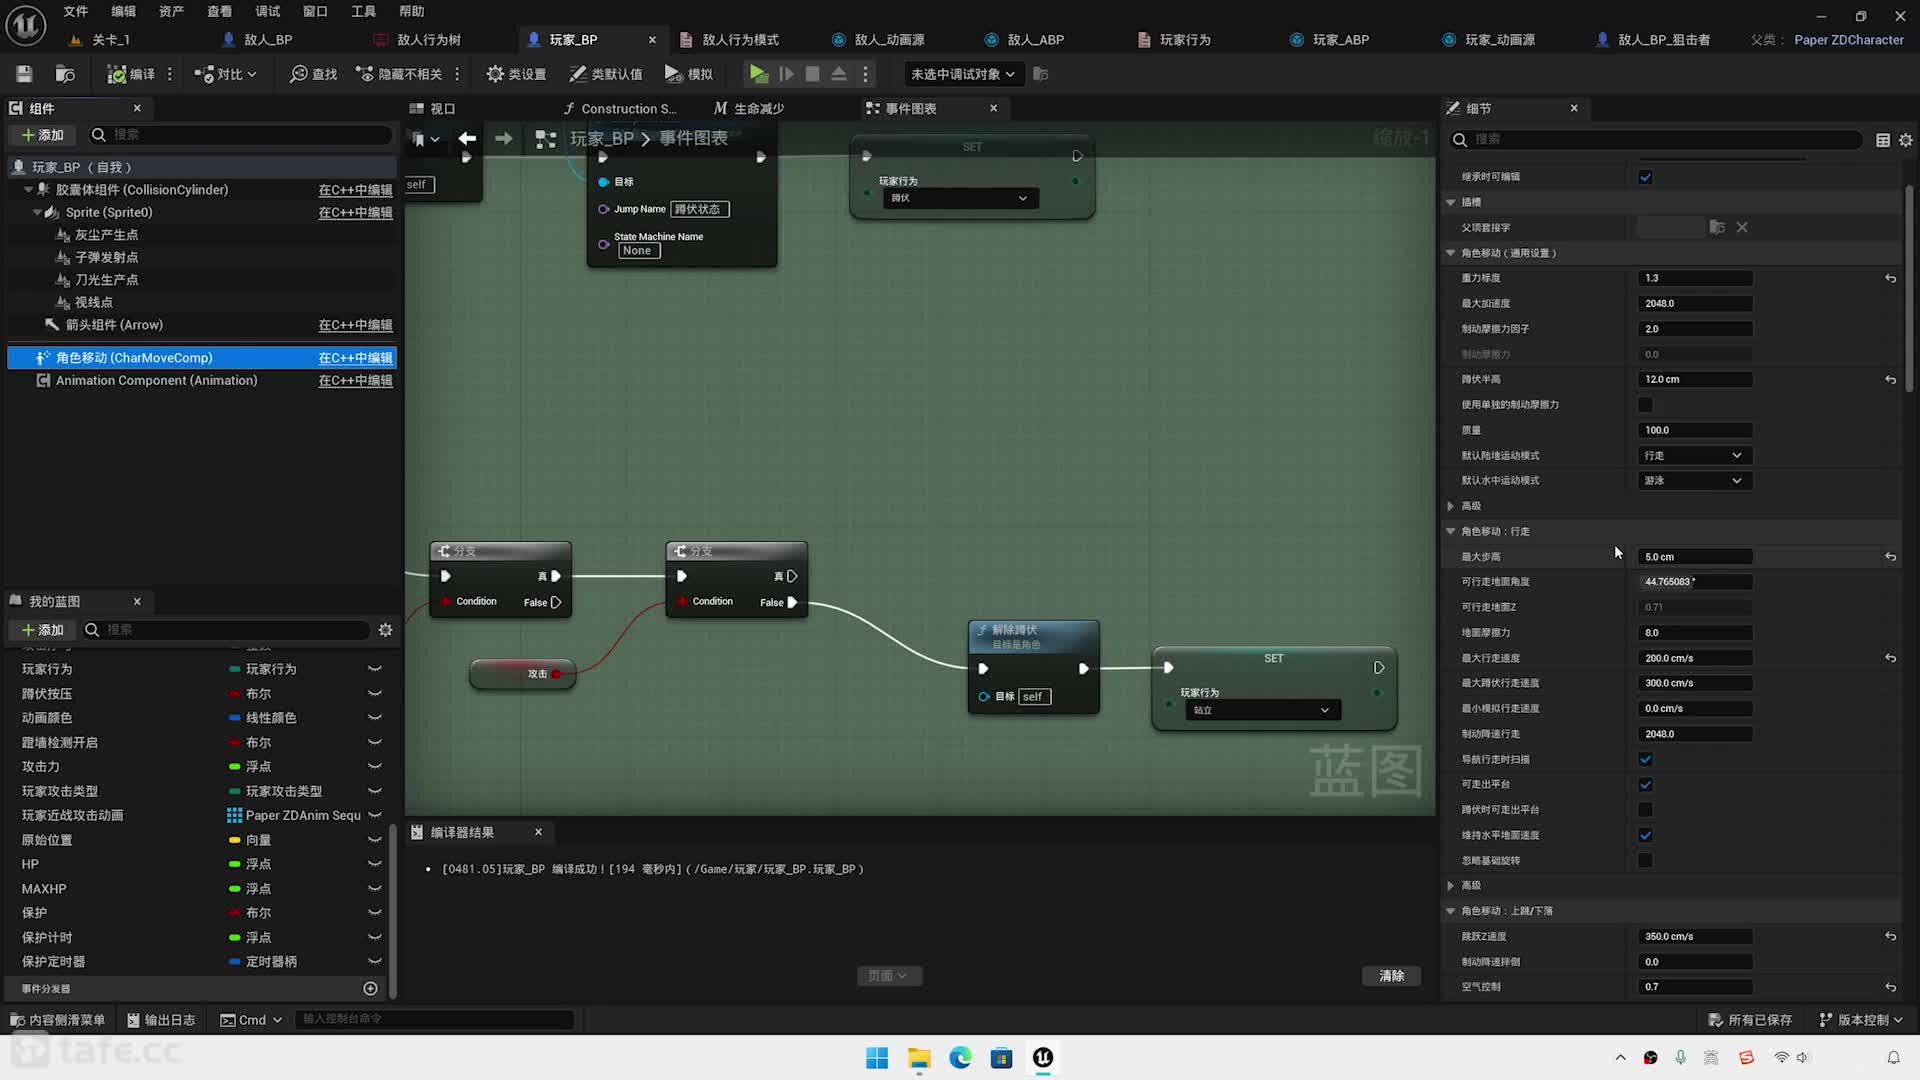Enable 忽略基础旋转 checkbox
This screenshot has width=1920, height=1080.
click(1645, 860)
